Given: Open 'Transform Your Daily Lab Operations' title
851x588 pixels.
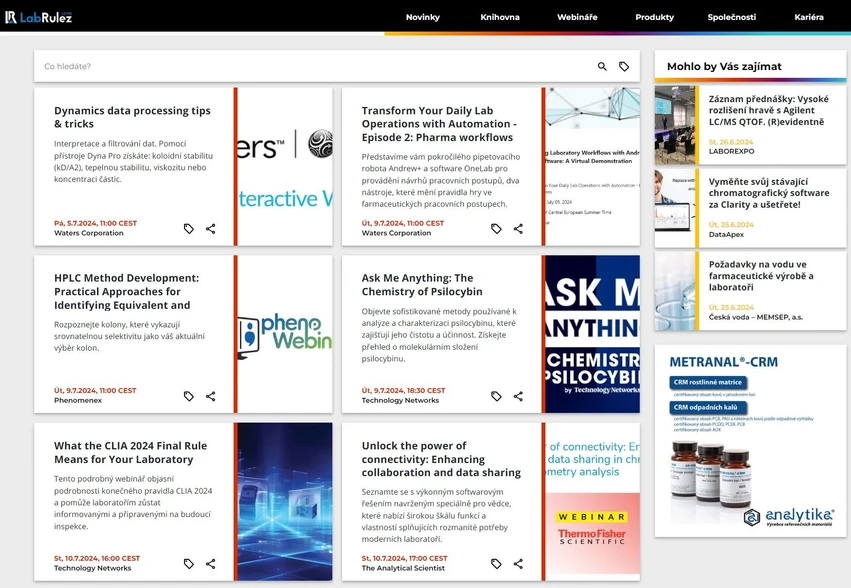Looking at the screenshot, I should (x=439, y=124).
